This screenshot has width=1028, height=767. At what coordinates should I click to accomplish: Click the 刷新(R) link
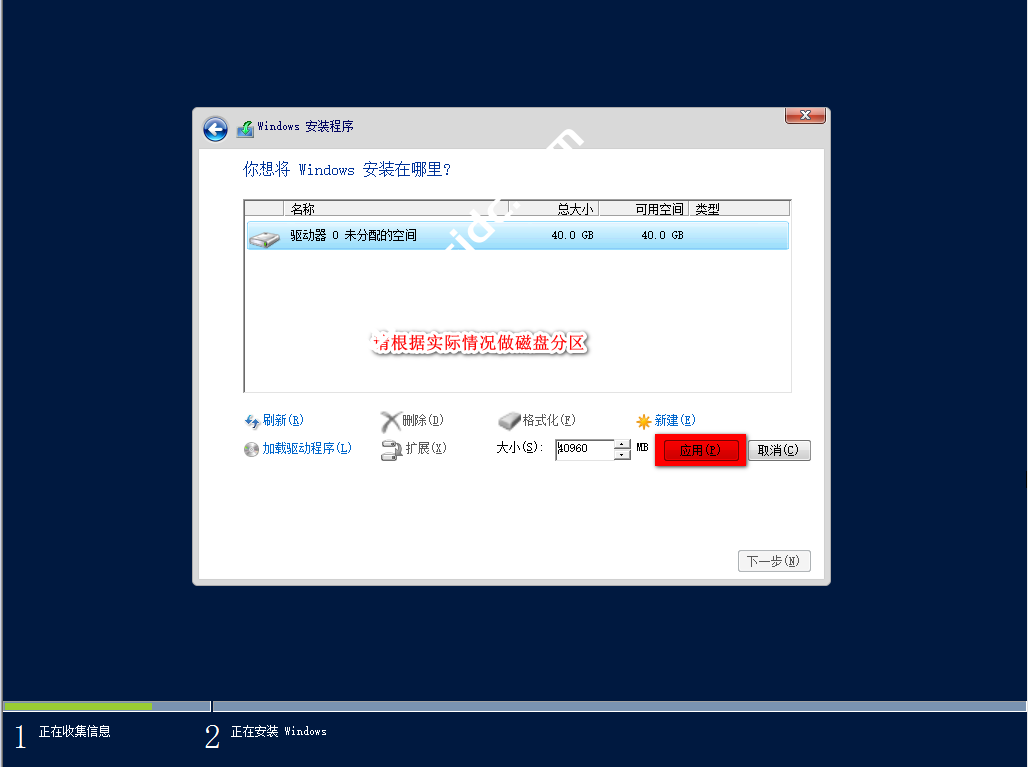click(x=283, y=420)
